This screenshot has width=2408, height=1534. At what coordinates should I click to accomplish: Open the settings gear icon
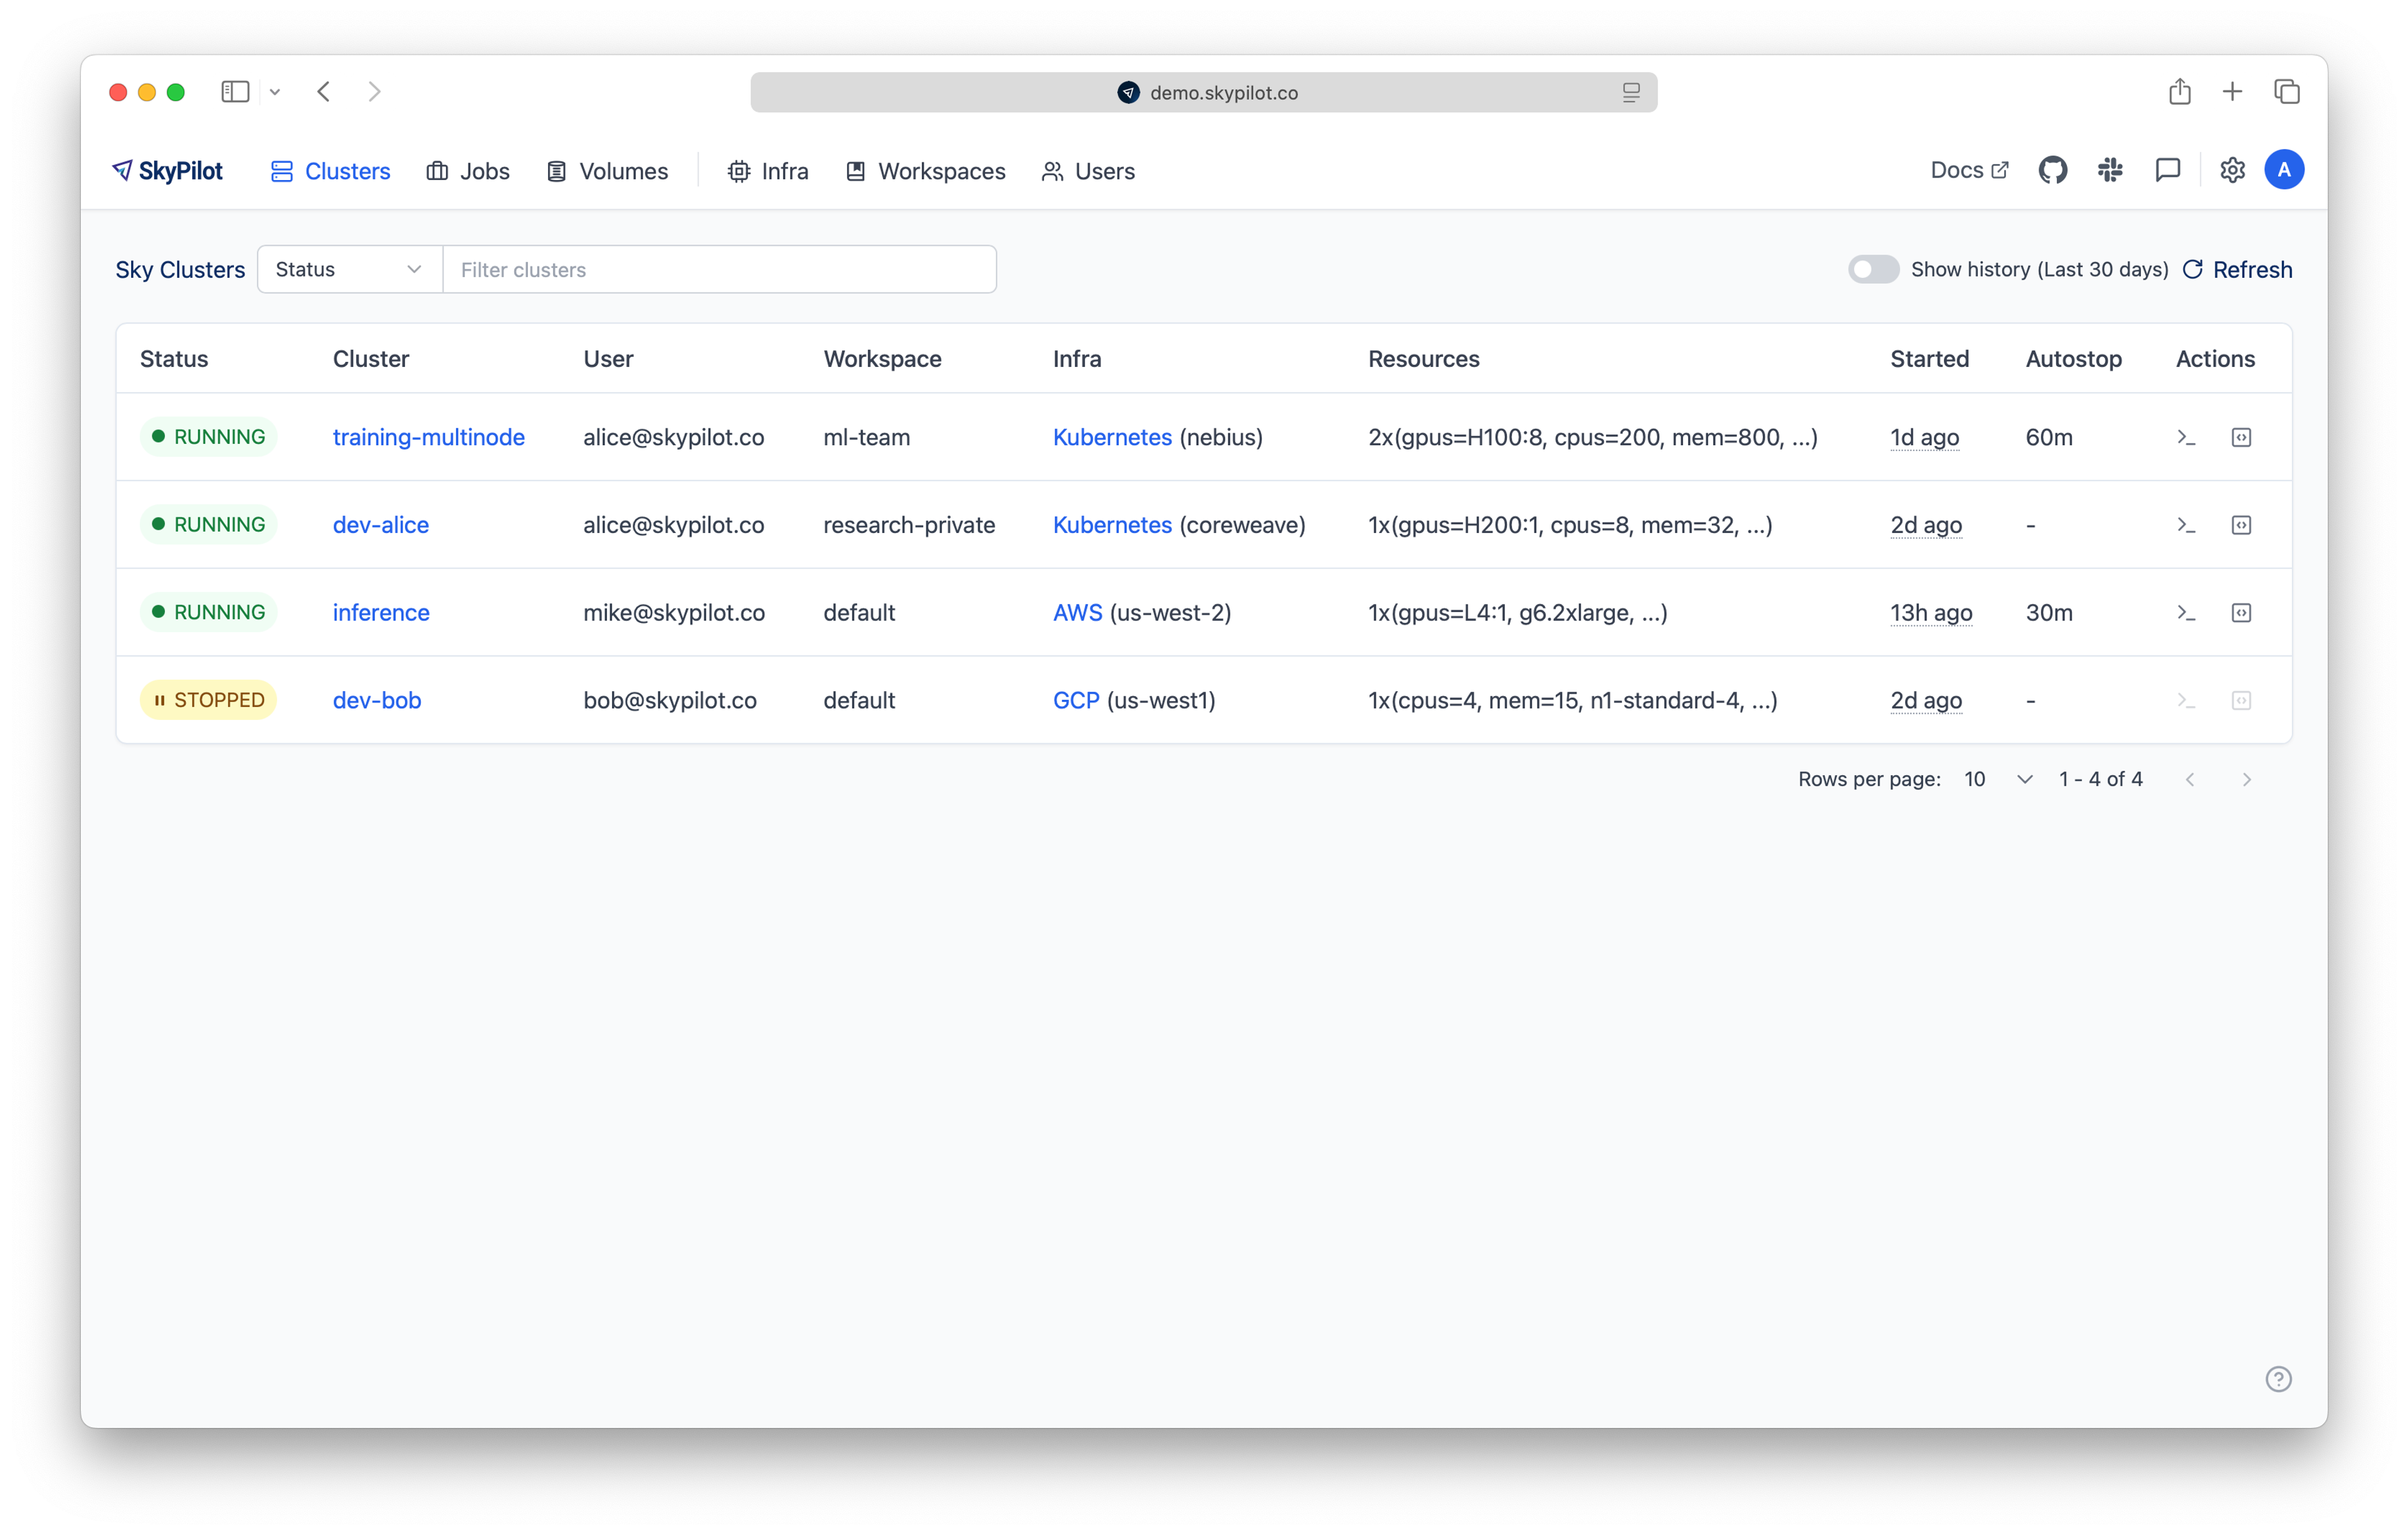point(2232,171)
